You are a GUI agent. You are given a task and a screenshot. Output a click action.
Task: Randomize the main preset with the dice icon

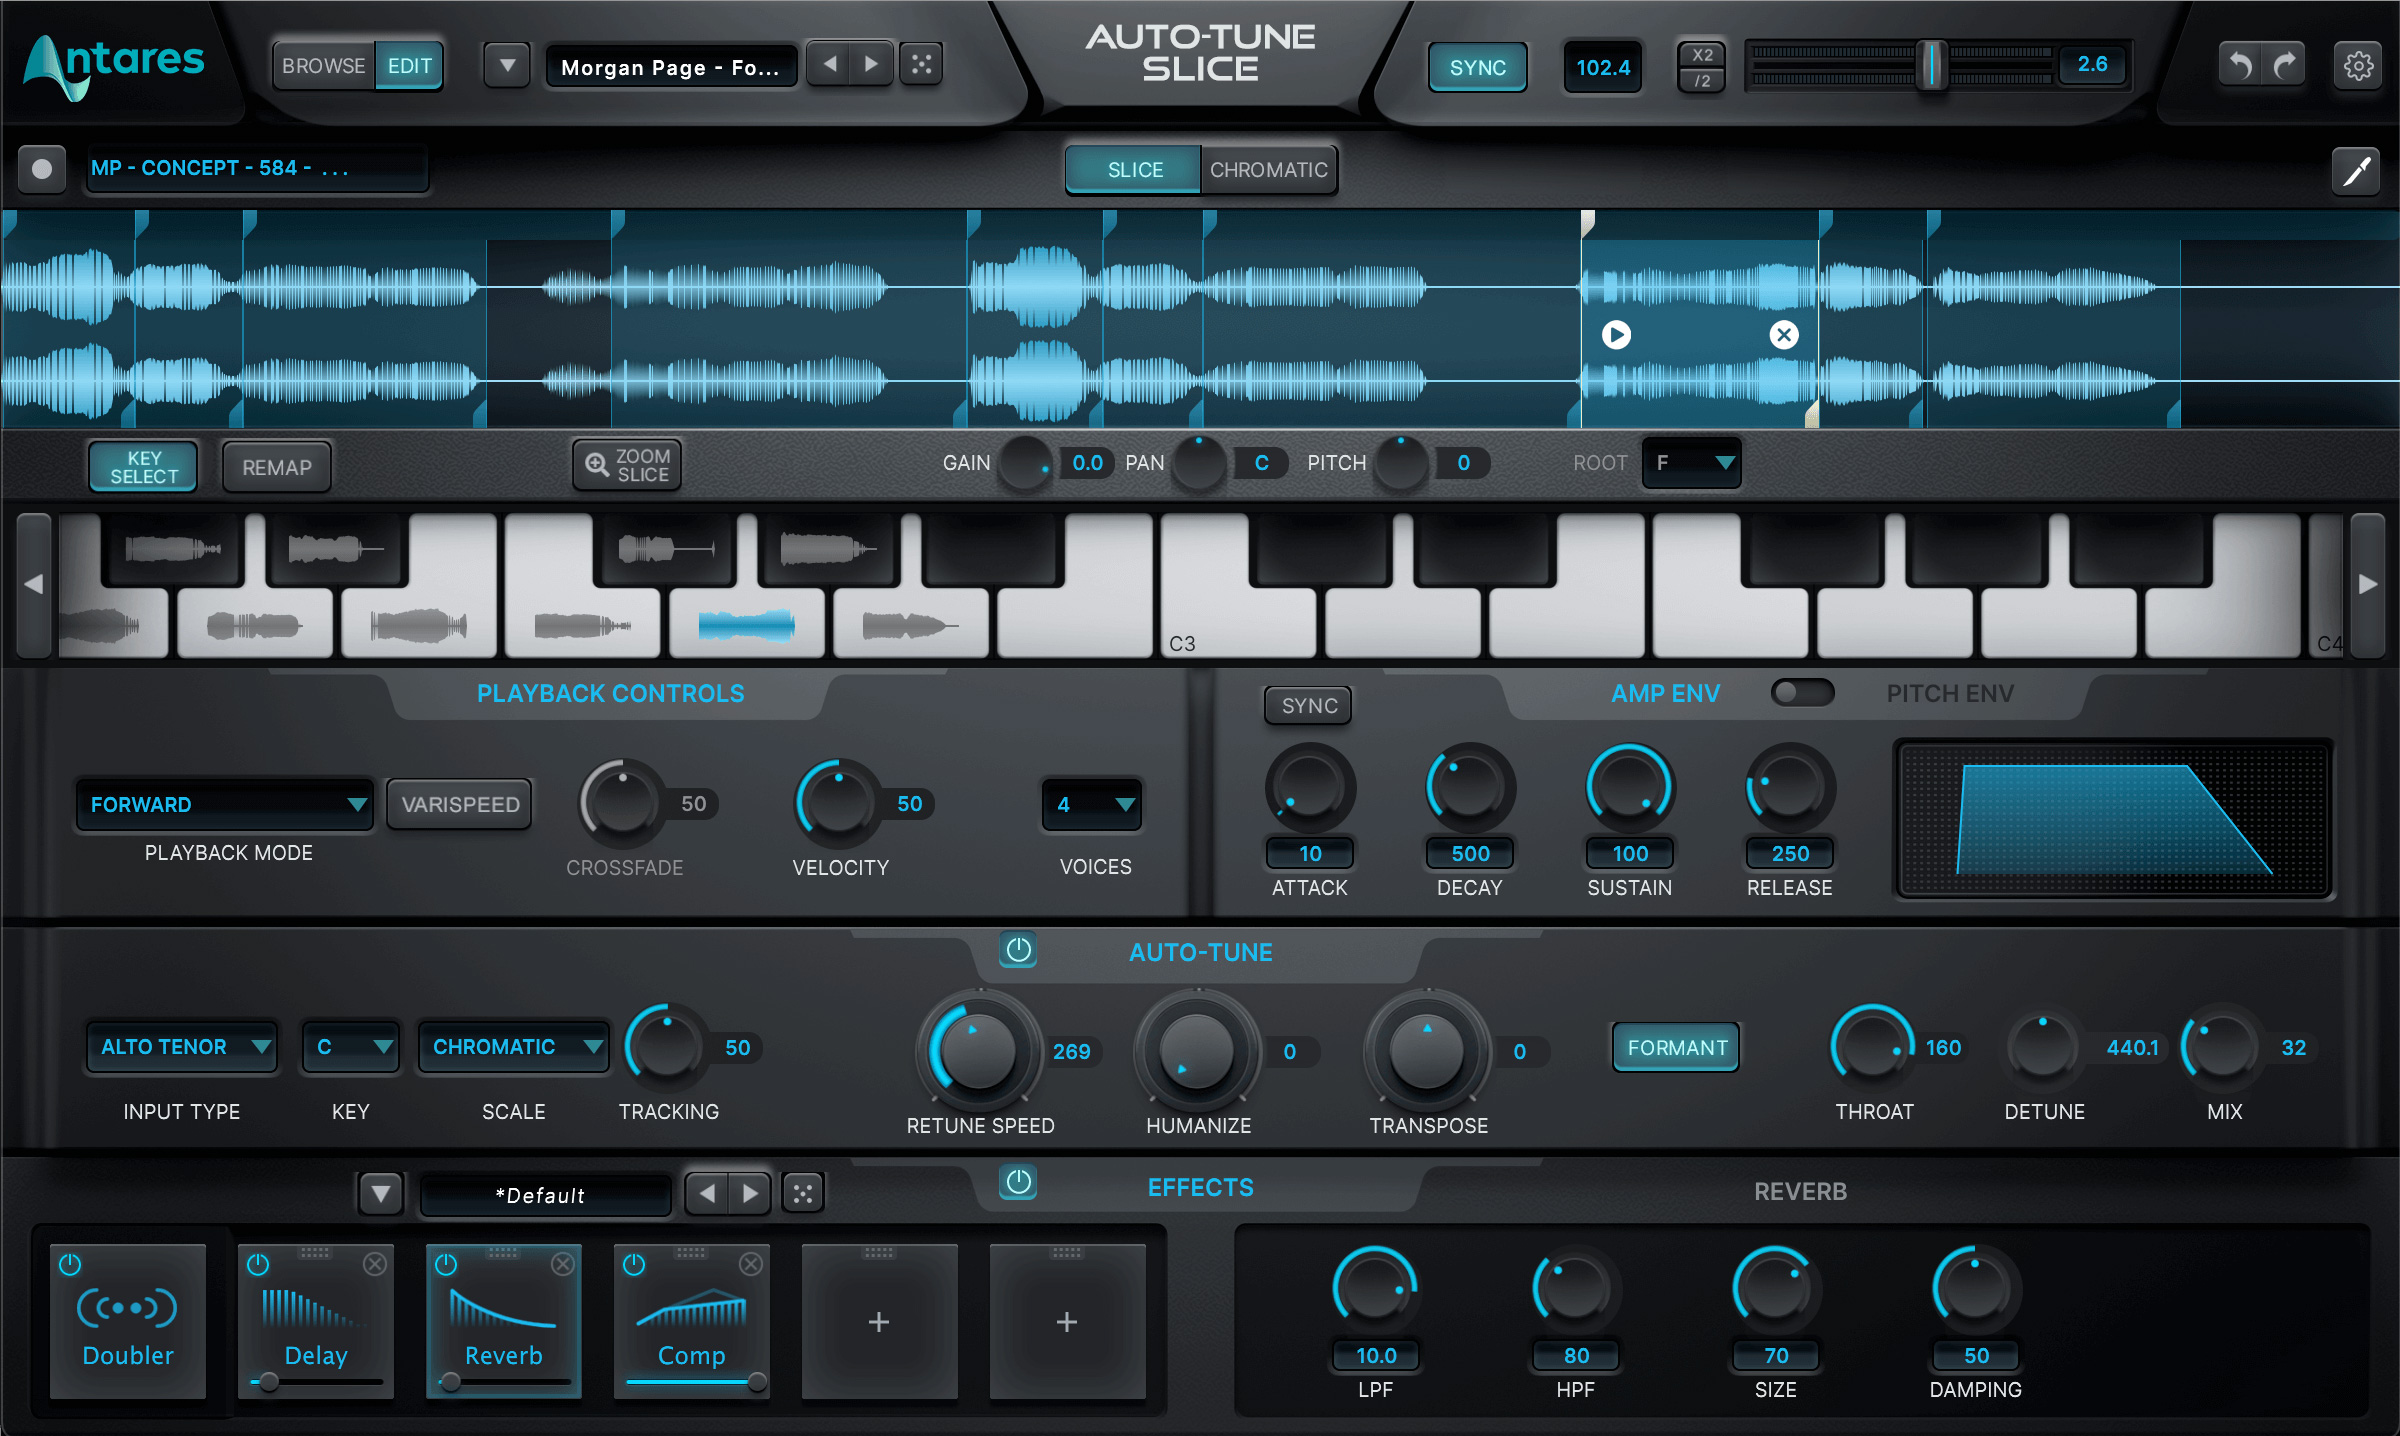(x=921, y=64)
